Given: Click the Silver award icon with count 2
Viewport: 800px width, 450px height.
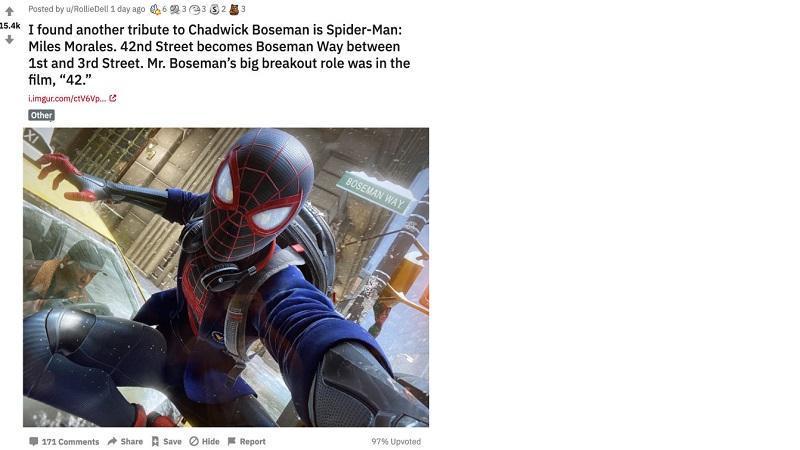Looking at the screenshot, I should [215, 9].
